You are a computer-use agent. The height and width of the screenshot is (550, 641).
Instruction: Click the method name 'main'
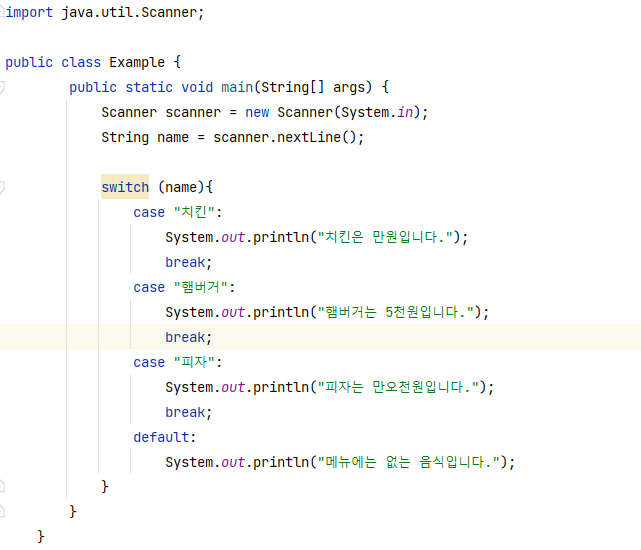point(237,87)
